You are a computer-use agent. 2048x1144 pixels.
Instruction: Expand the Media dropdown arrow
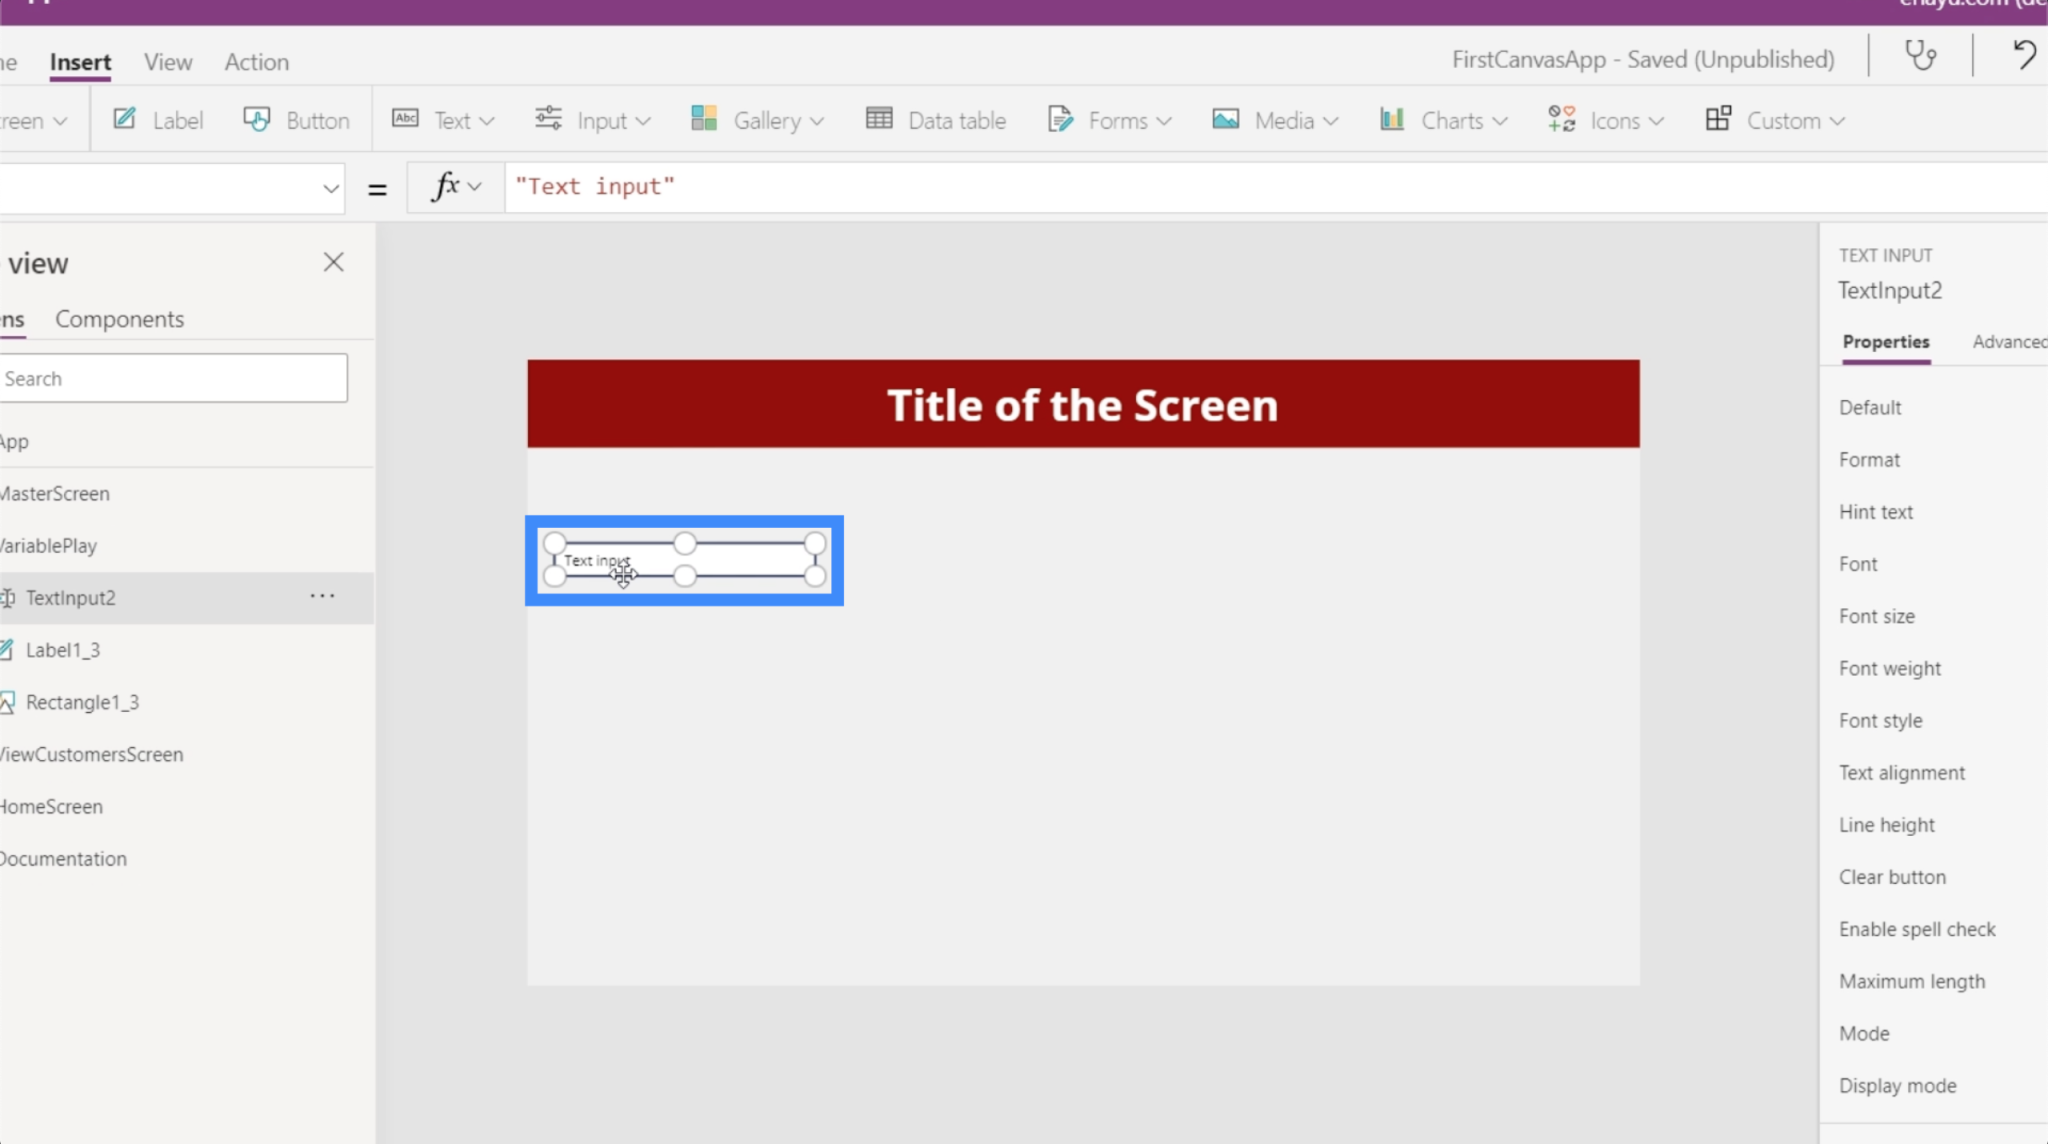click(x=1330, y=121)
